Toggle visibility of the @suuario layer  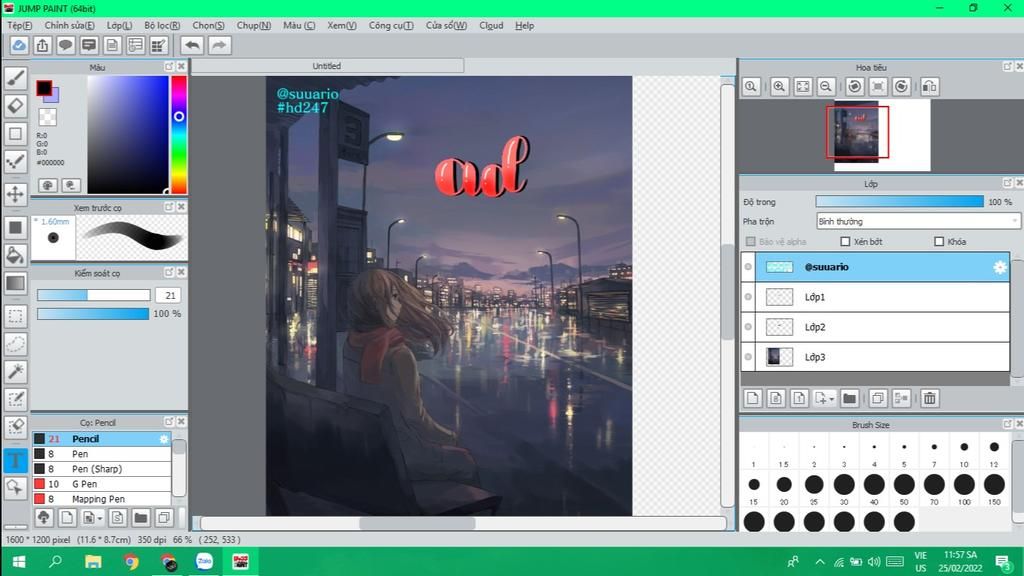pos(748,267)
